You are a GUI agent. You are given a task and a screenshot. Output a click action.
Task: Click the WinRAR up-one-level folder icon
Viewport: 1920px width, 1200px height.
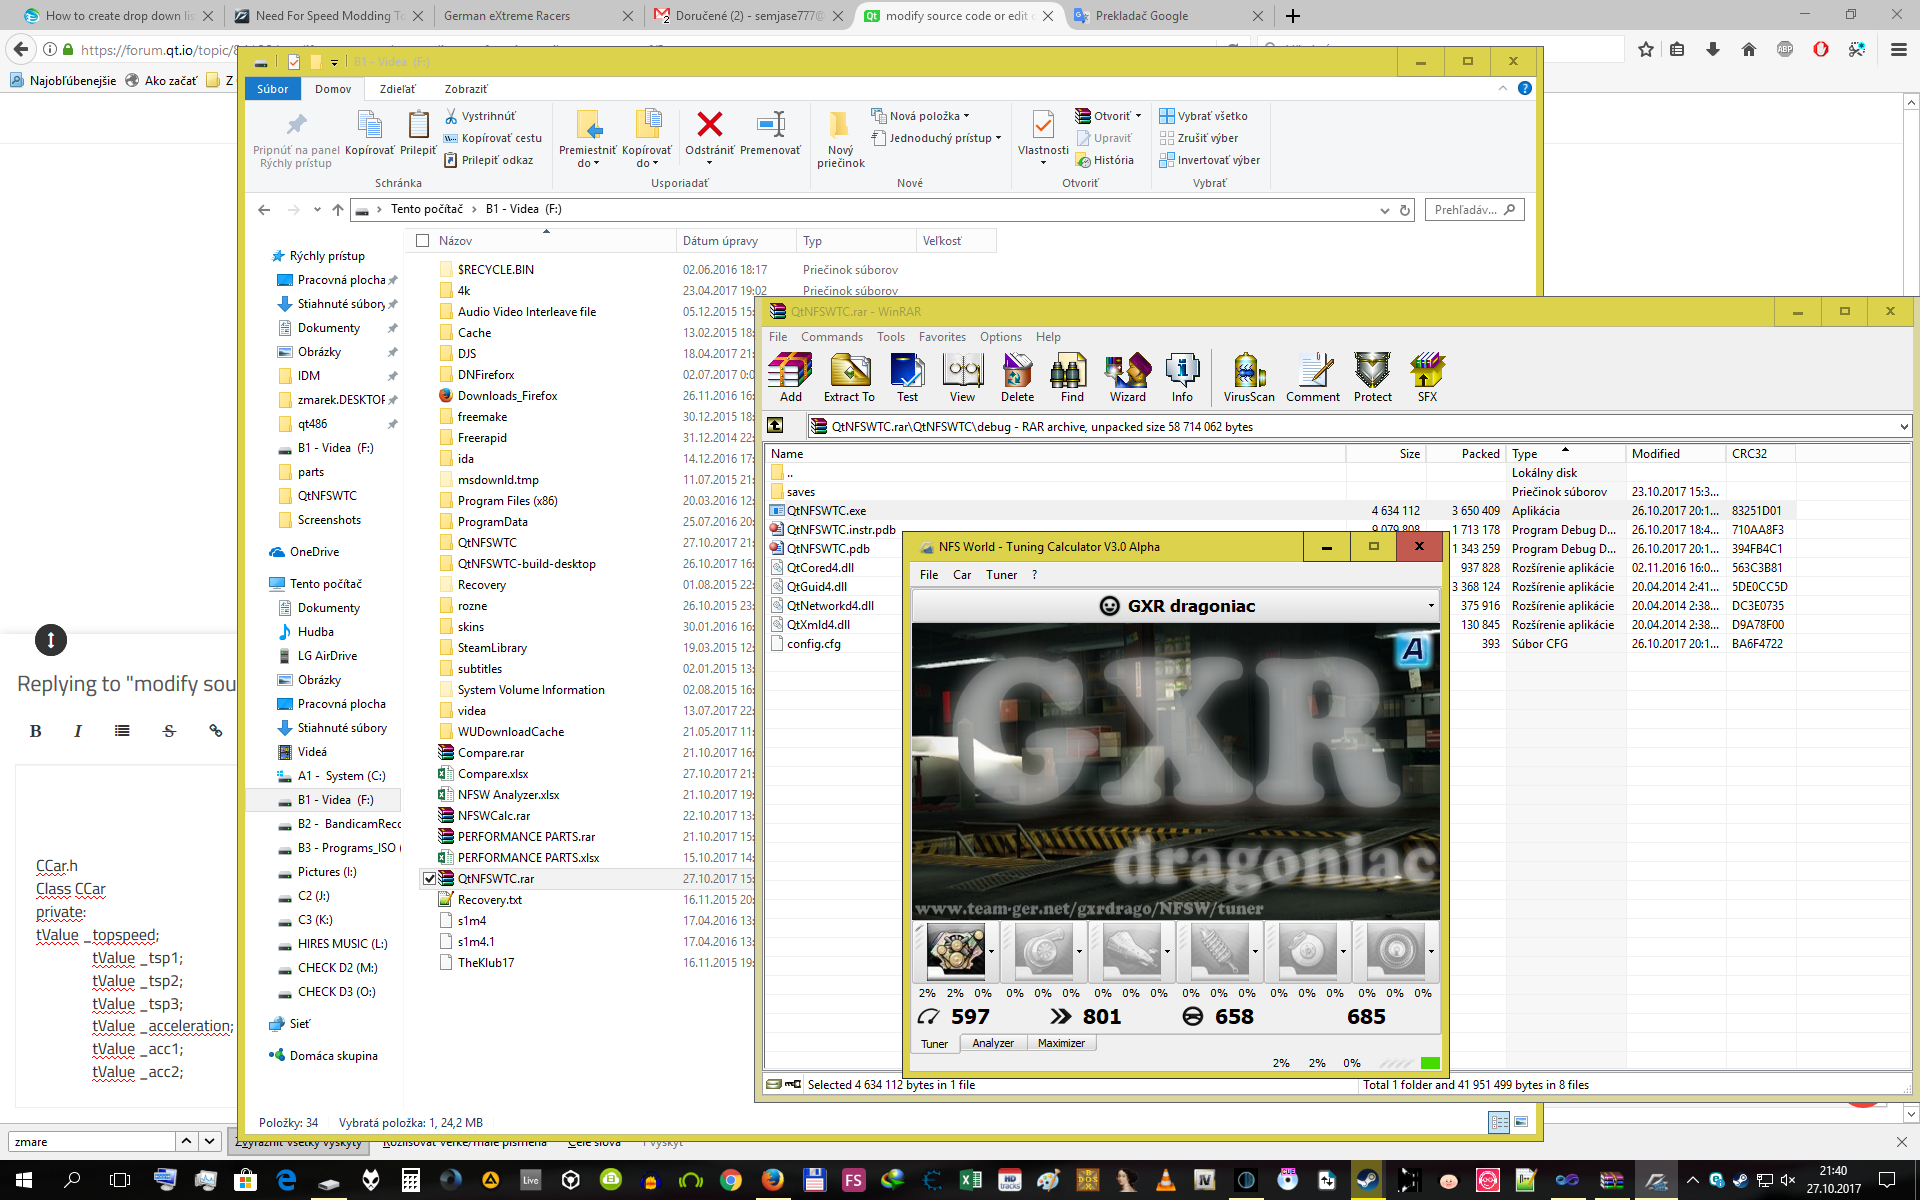click(775, 426)
